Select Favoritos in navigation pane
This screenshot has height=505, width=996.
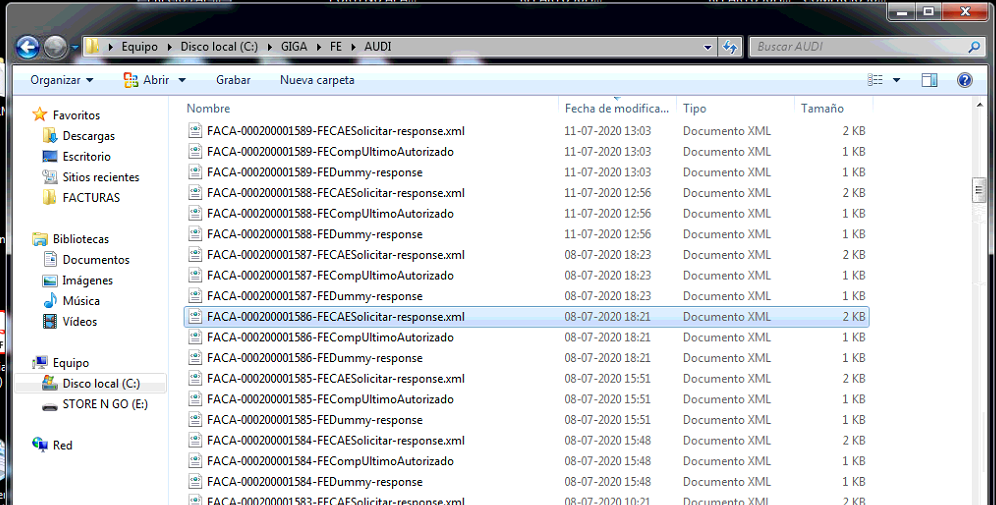coord(76,115)
